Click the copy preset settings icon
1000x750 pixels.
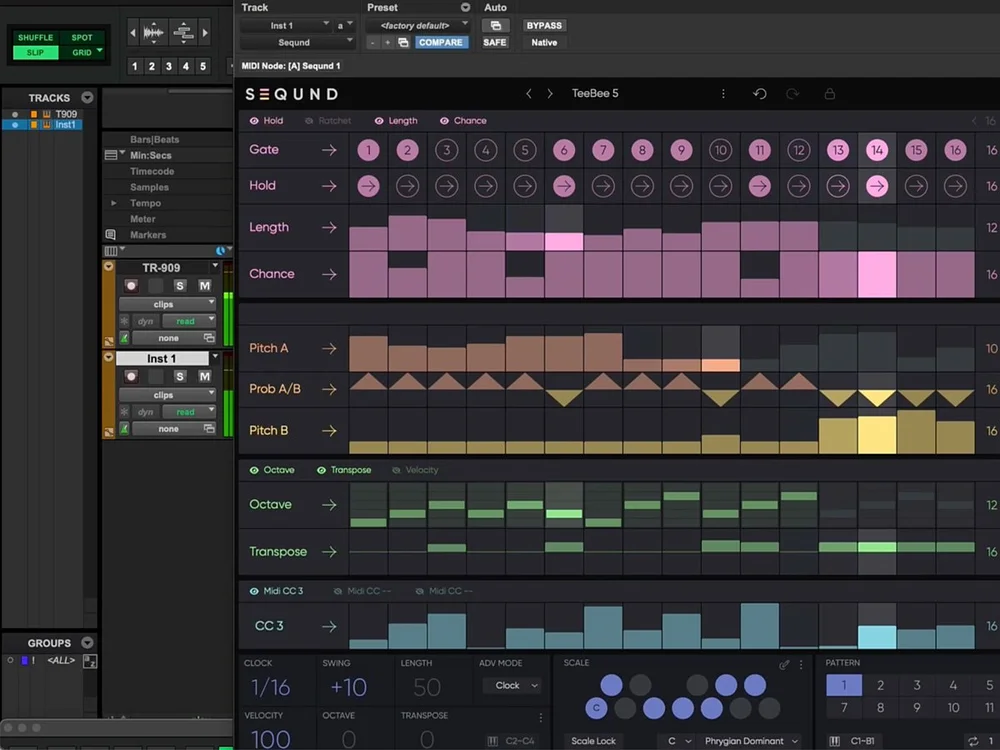[403, 42]
